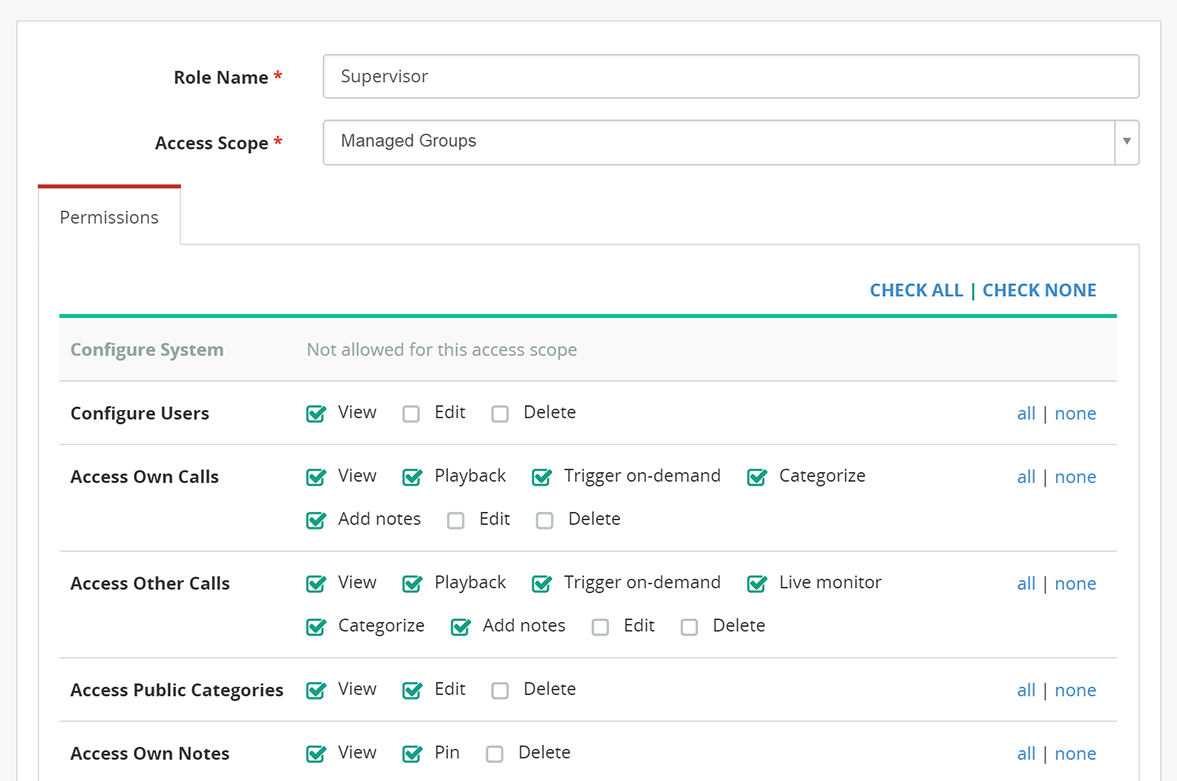Click 'none' link for Access Other Calls
This screenshot has width=1177, height=781.
[1075, 584]
